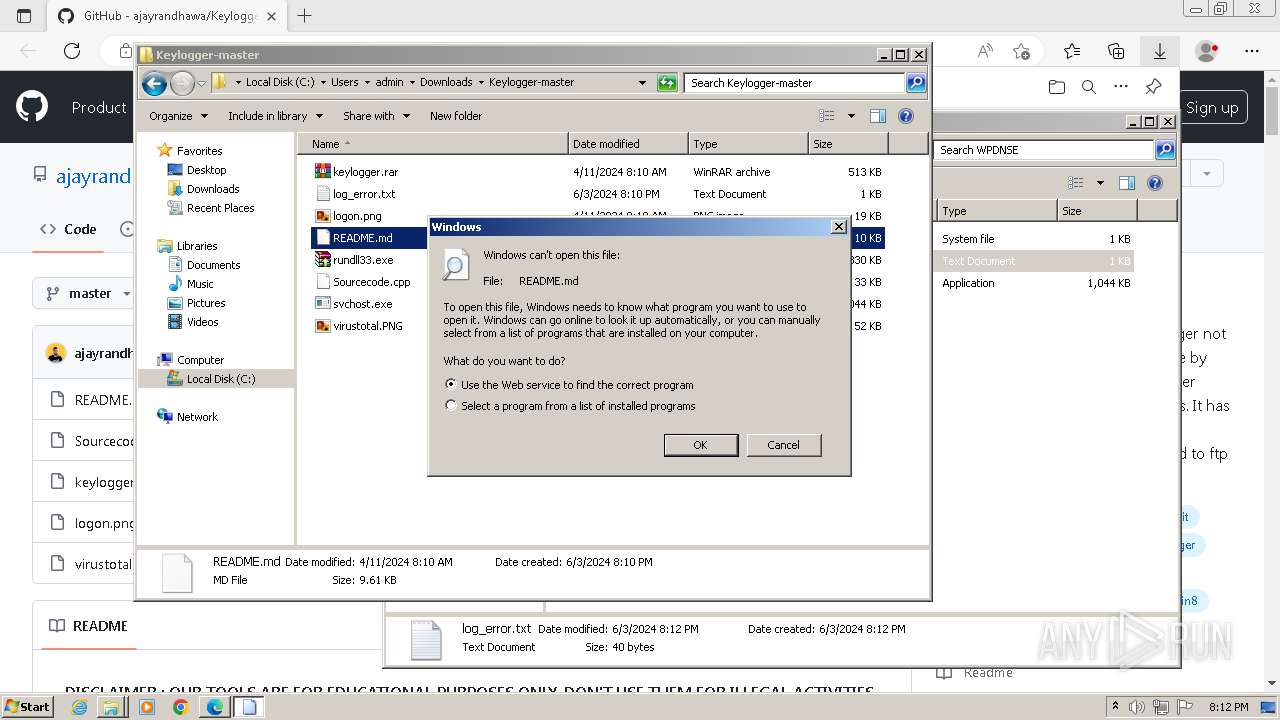
Task: Dismiss dialog using Cancel button
Action: [783, 445]
